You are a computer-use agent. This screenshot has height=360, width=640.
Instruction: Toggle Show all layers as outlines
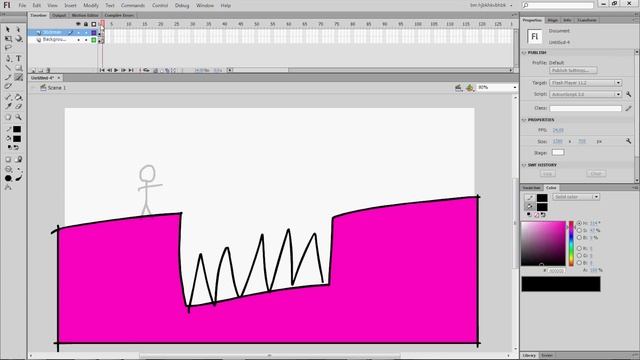tap(93, 24)
